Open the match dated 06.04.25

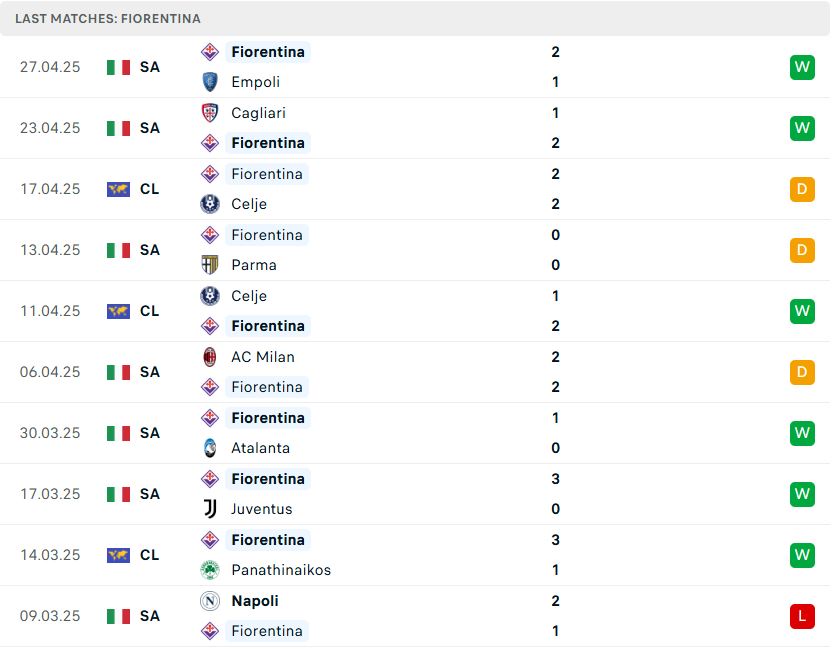pyautogui.click(x=414, y=372)
